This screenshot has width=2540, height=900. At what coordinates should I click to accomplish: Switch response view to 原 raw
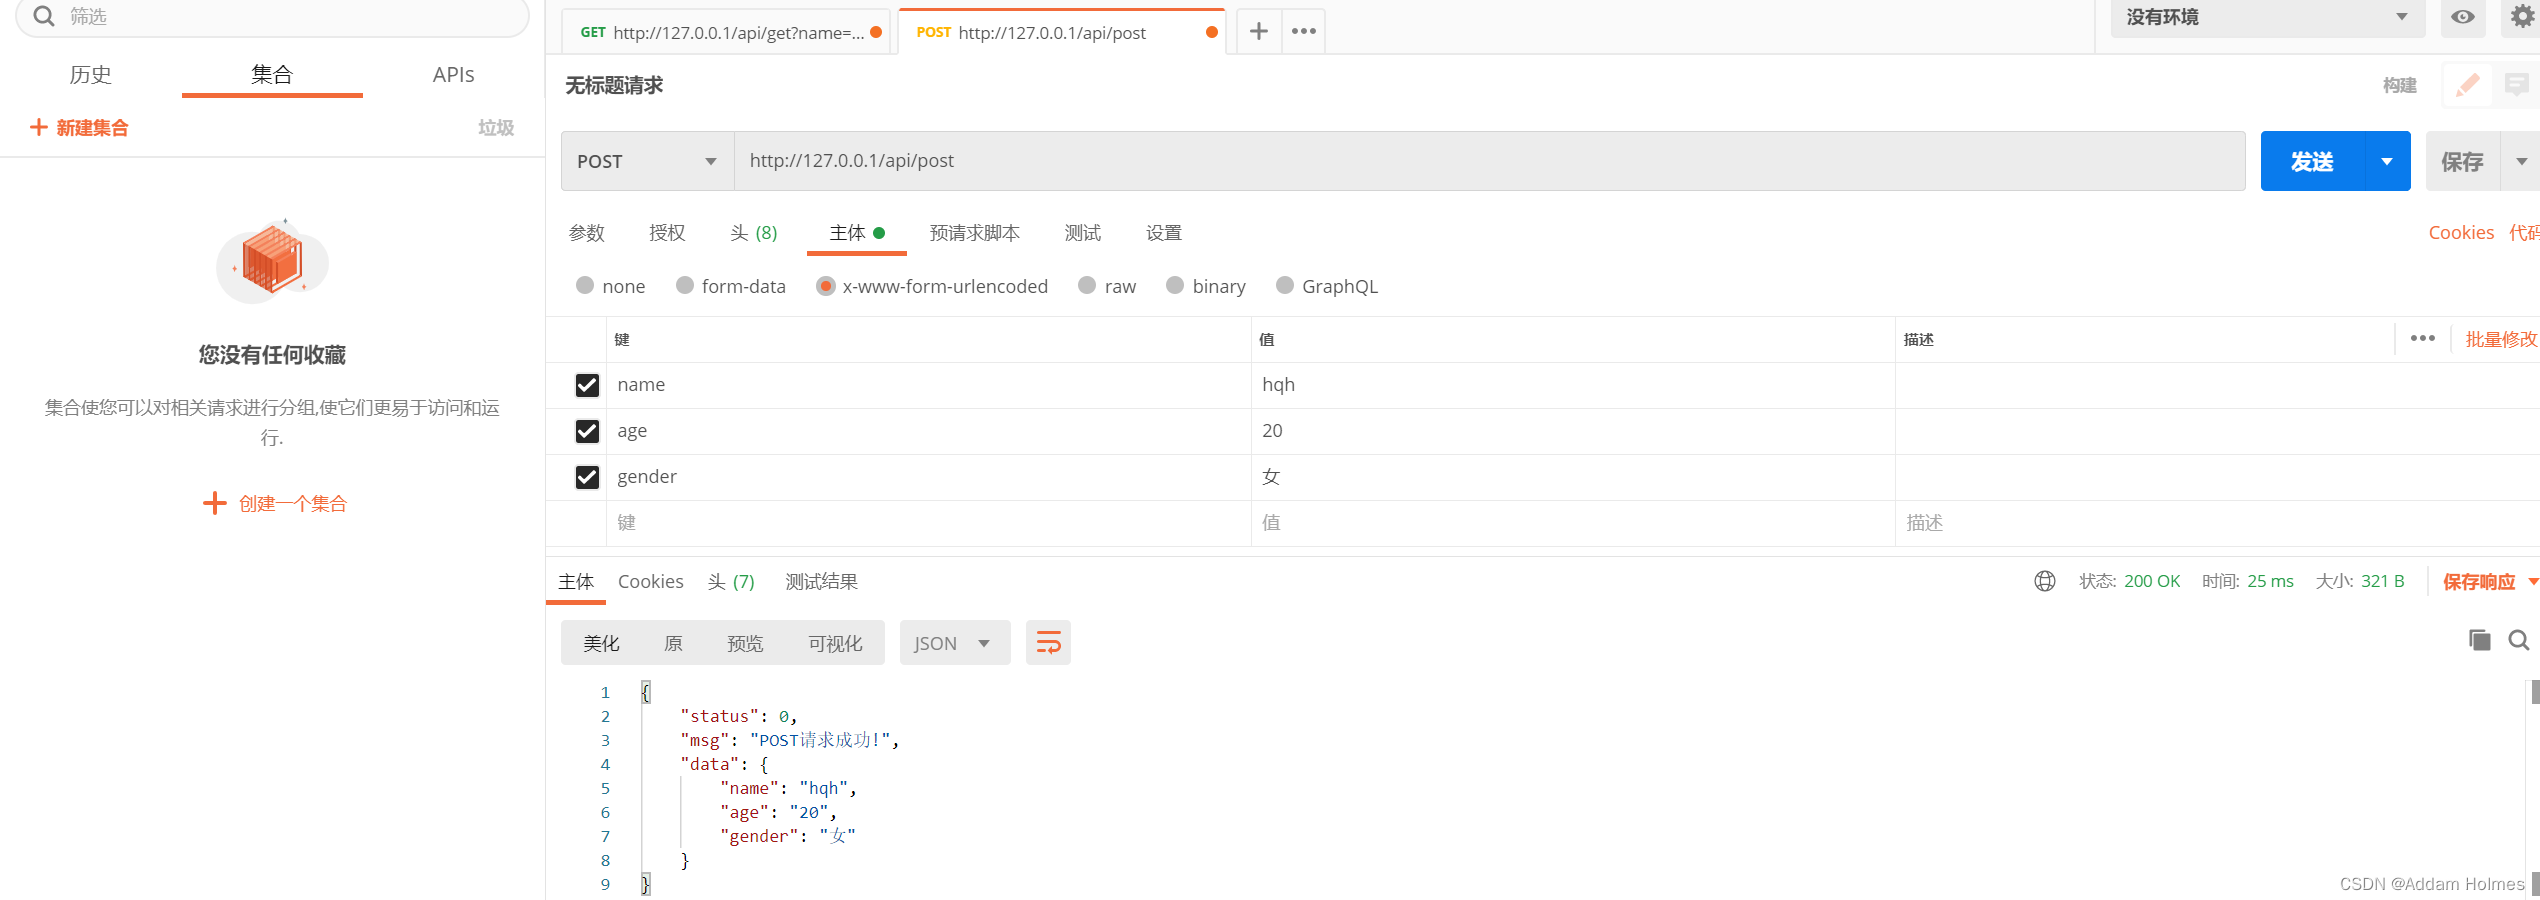point(673,643)
